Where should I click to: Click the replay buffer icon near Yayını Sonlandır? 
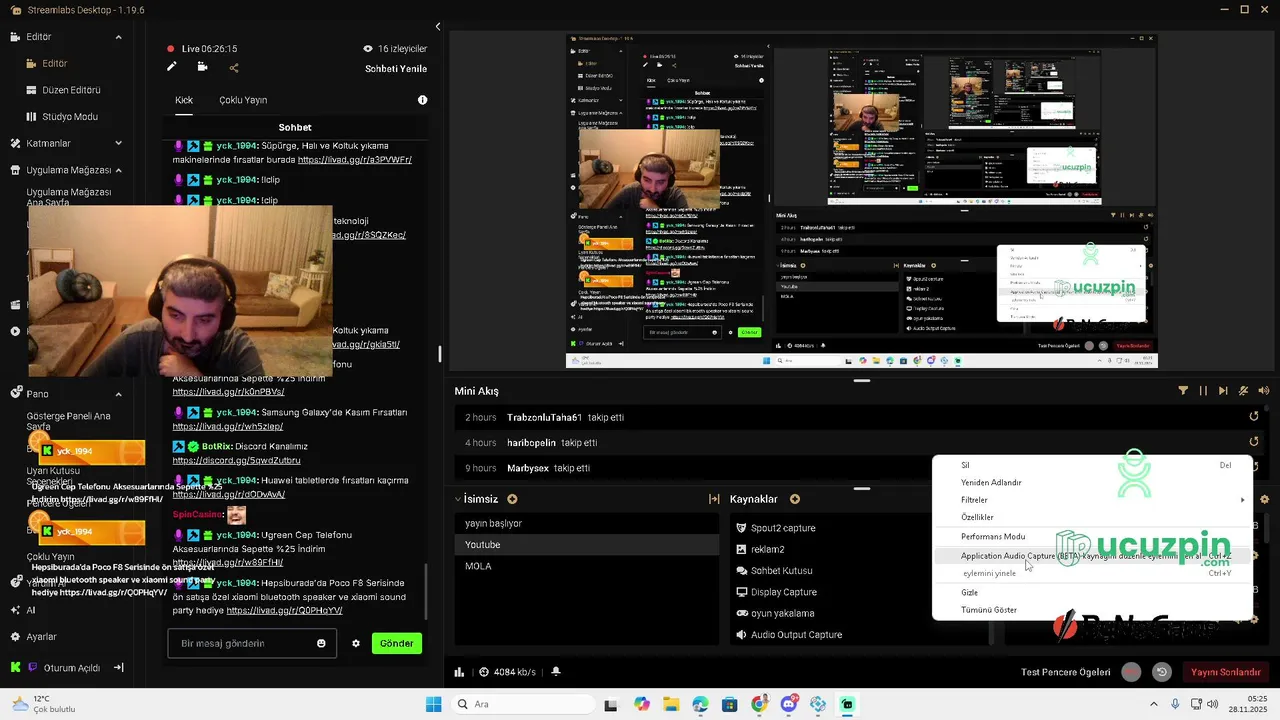click(x=1161, y=672)
